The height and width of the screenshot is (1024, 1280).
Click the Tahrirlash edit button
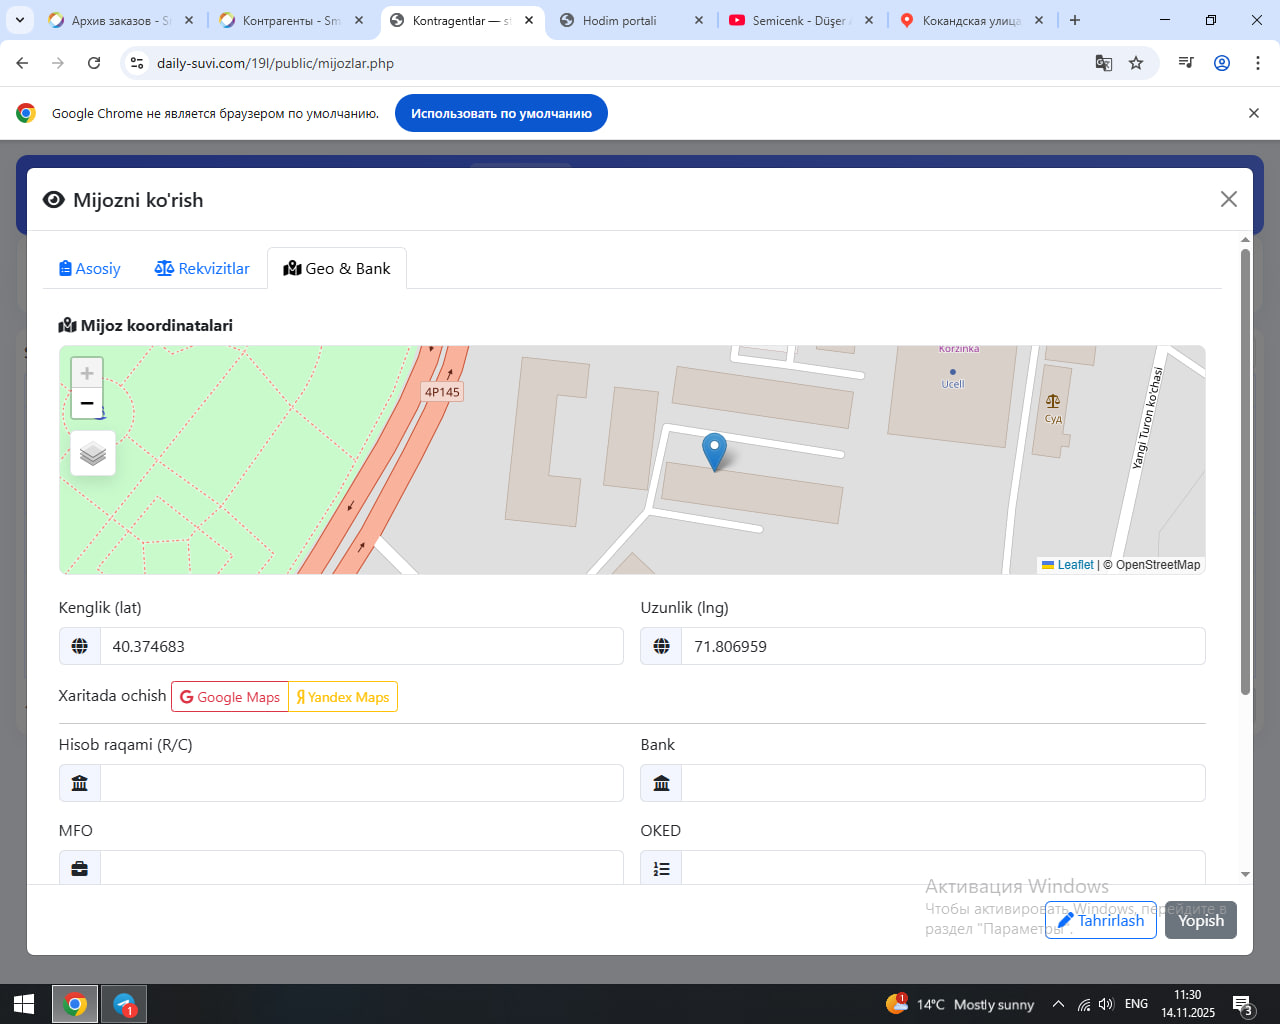click(x=1101, y=920)
